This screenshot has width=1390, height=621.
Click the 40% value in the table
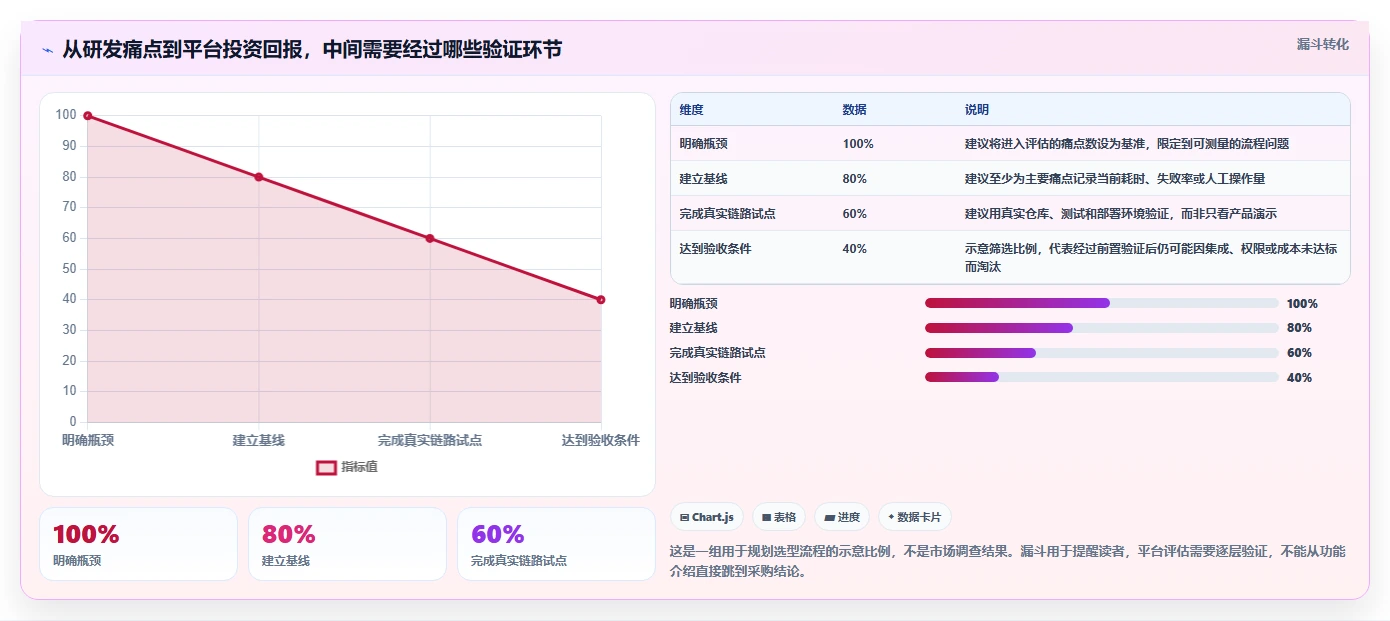click(x=855, y=249)
